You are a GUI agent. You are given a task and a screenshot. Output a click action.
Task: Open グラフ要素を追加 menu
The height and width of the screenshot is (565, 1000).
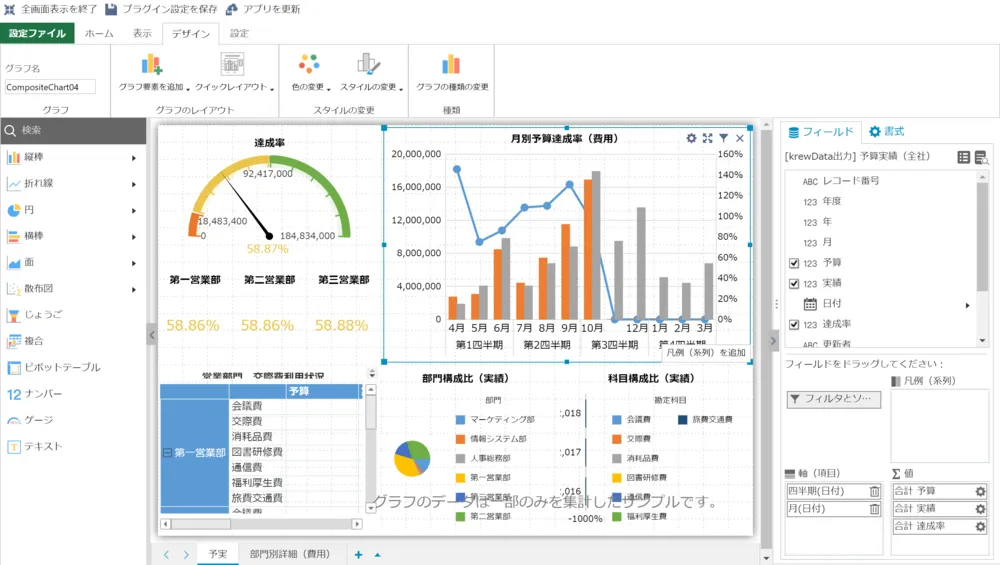click(154, 73)
